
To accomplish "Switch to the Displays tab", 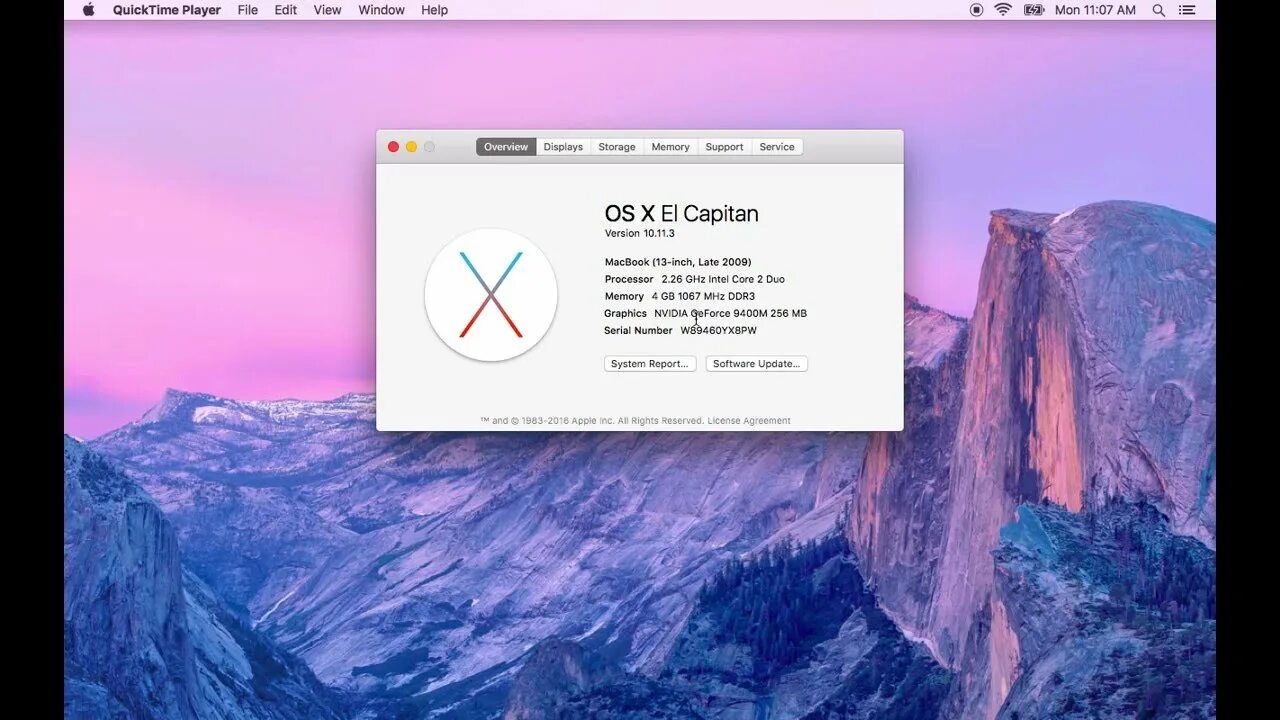I will pos(563,147).
